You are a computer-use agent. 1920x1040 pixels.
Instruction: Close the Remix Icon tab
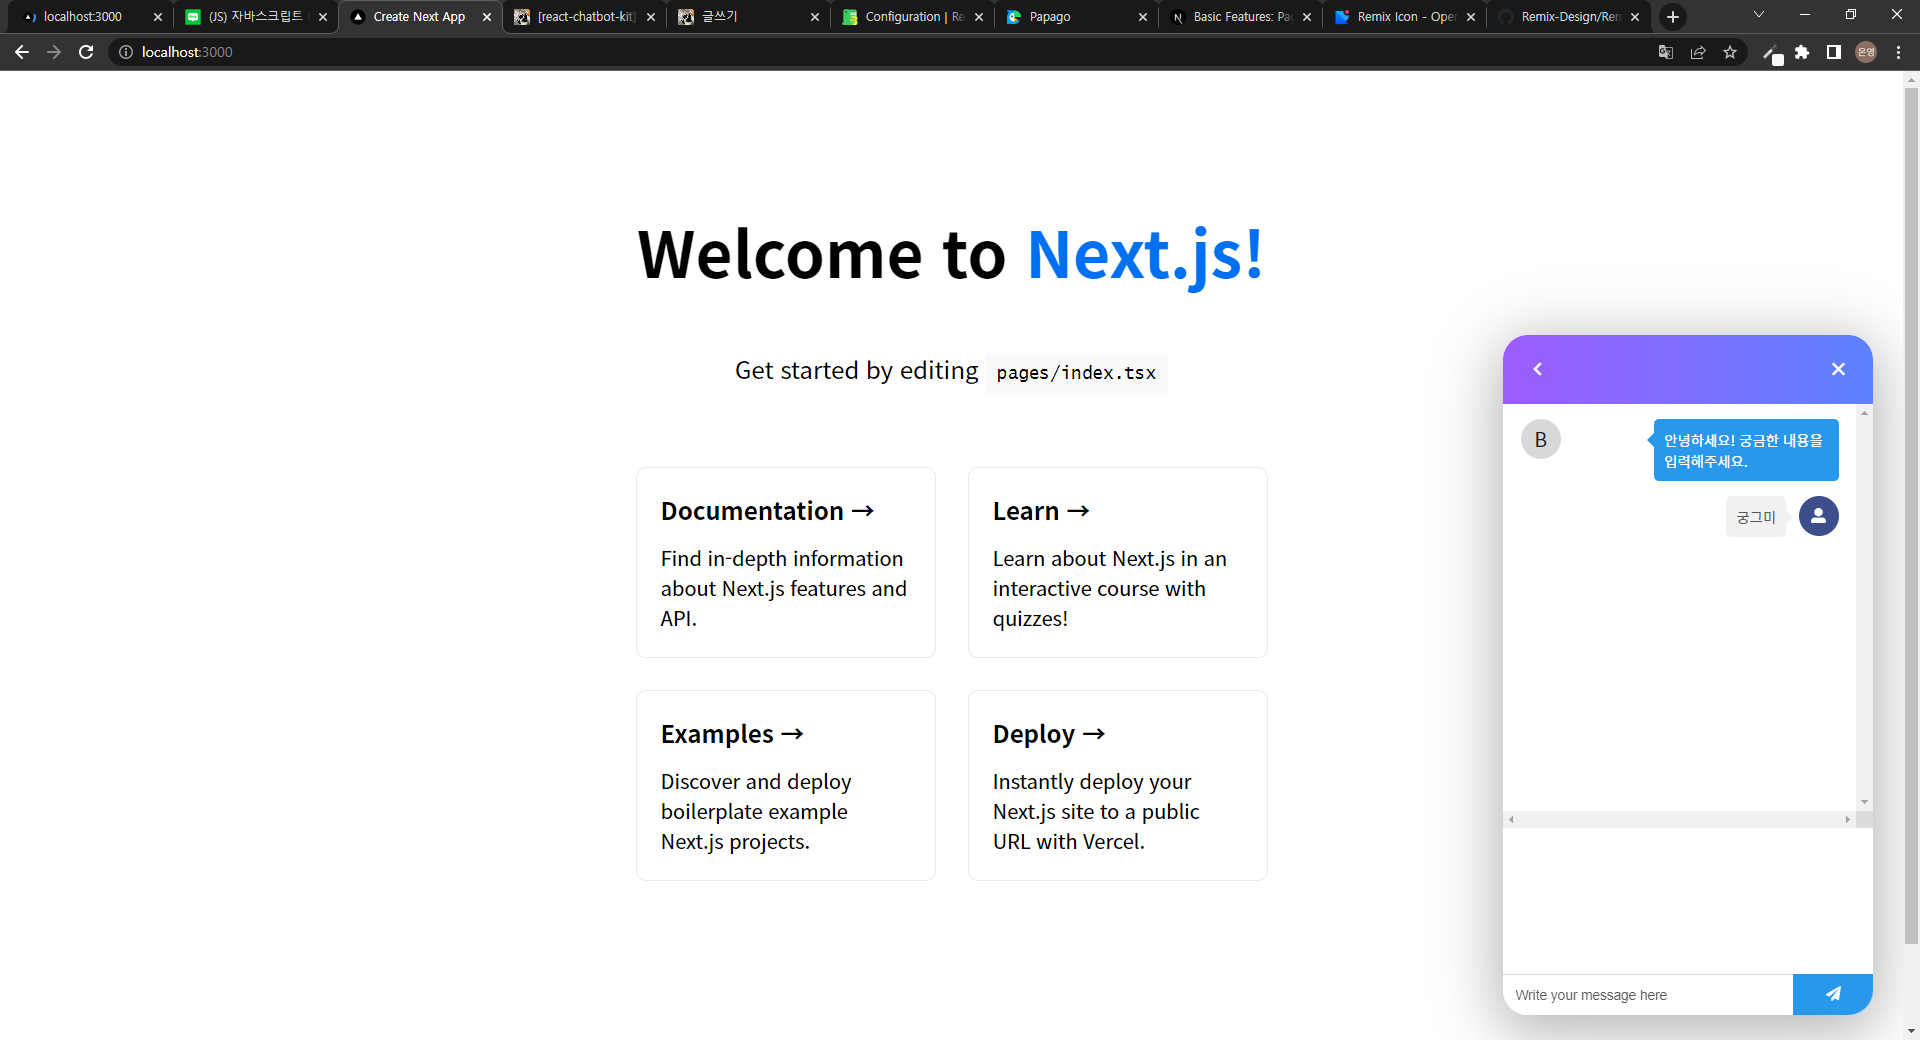1471,17
